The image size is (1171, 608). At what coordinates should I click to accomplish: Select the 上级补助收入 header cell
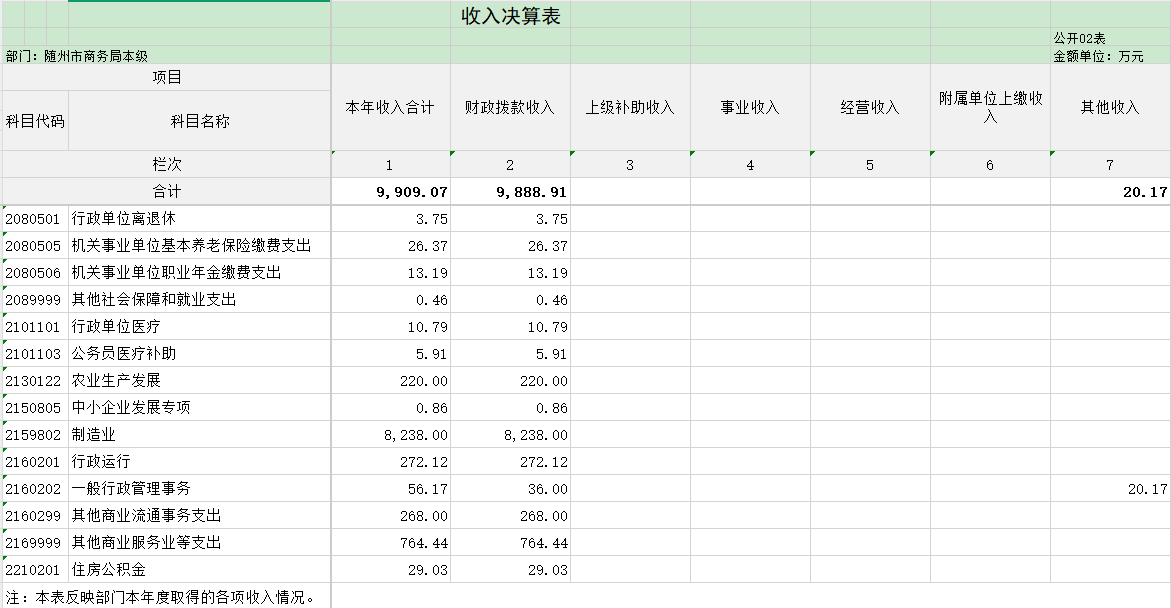tap(630, 108)
